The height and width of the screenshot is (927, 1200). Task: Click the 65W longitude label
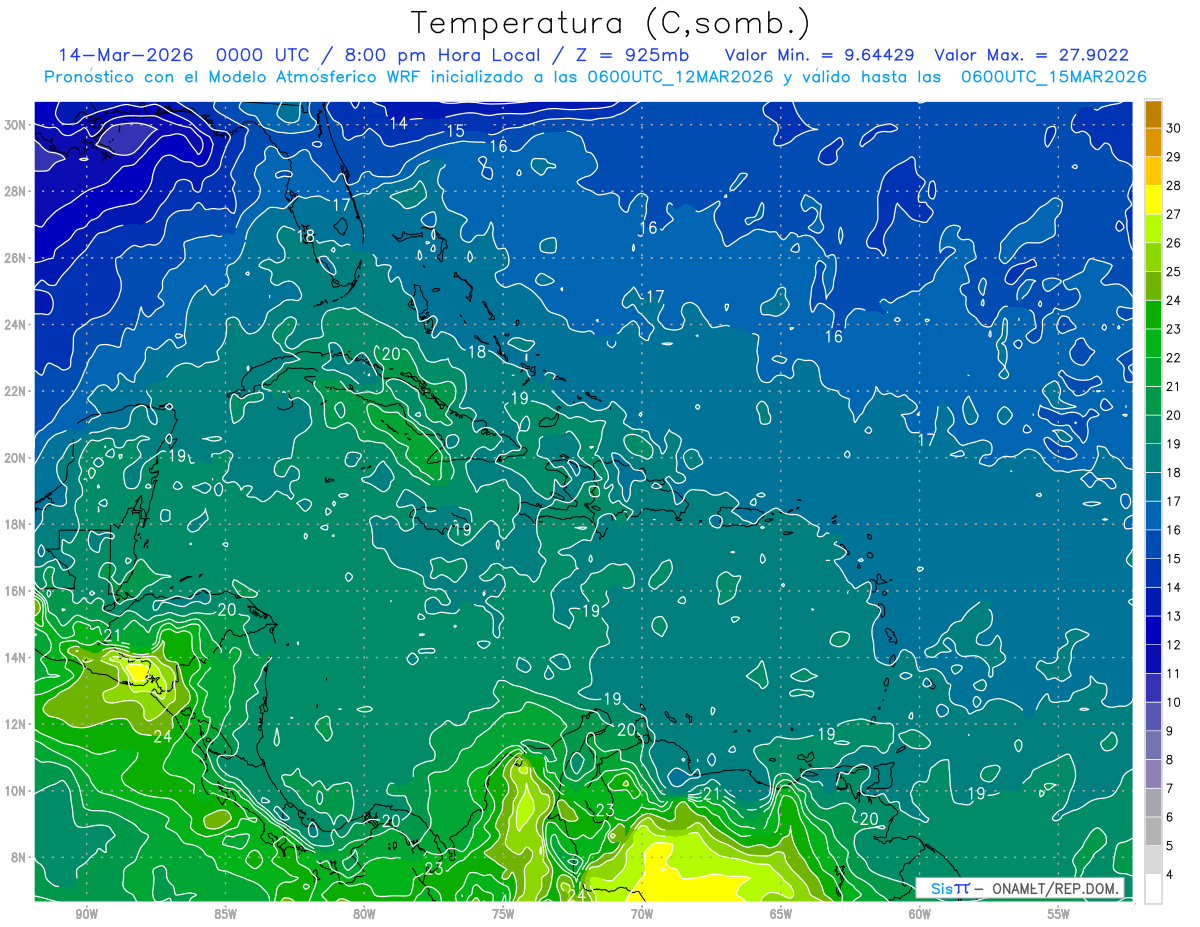[x=781, y=914]
